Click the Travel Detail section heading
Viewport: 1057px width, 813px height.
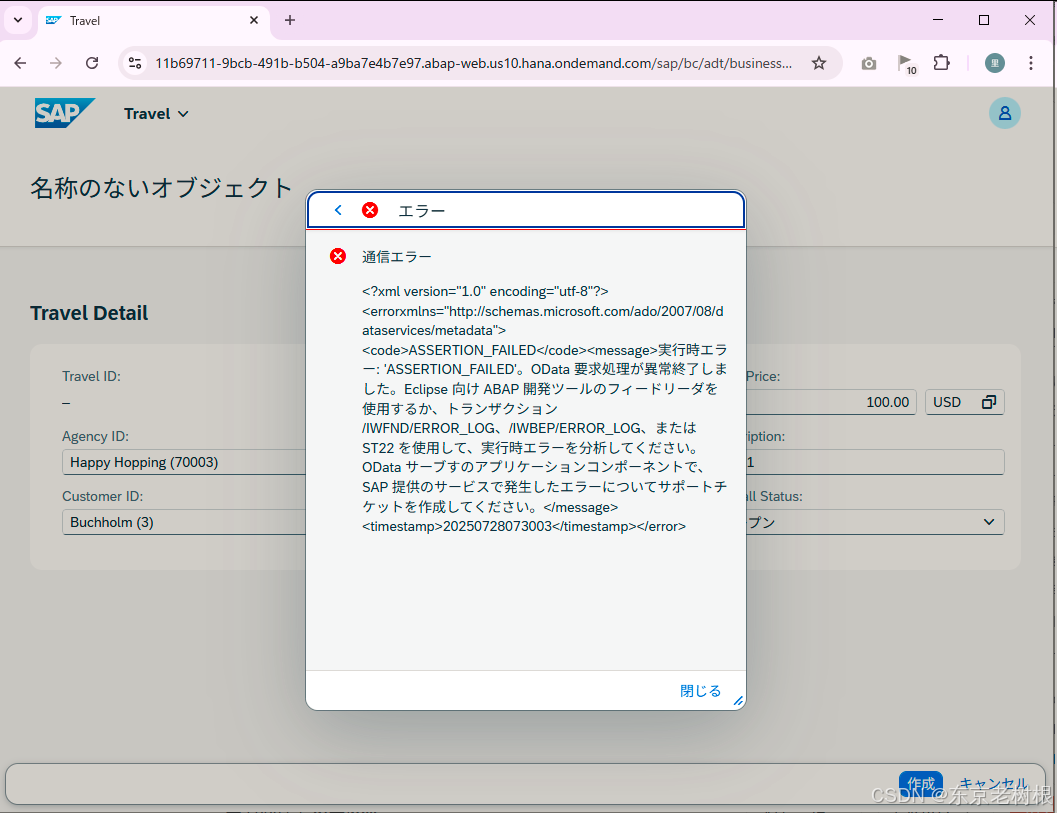click(x=89, y=313)
